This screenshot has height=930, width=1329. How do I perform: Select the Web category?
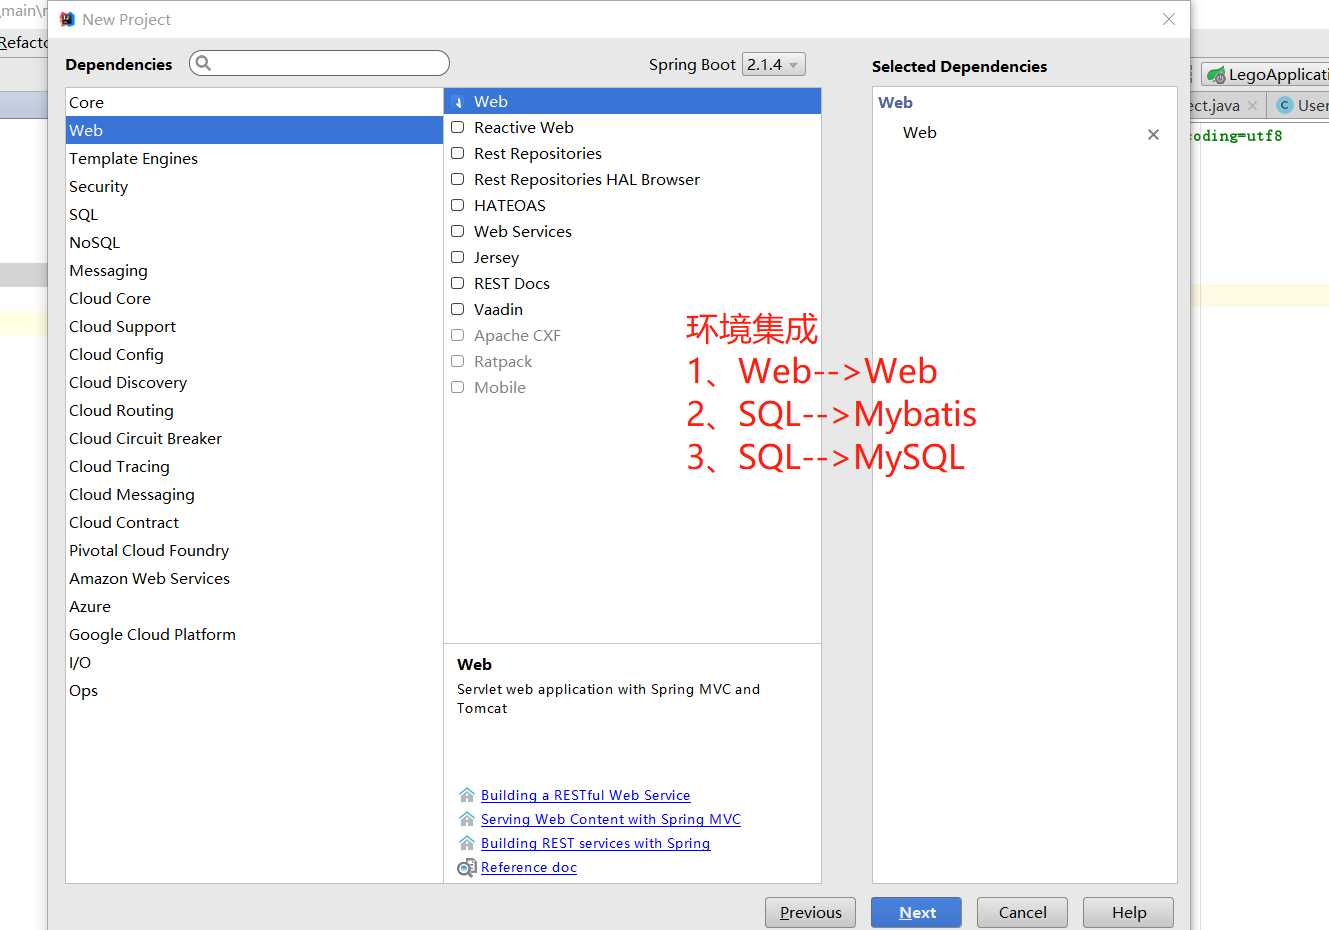pos(254,130)
